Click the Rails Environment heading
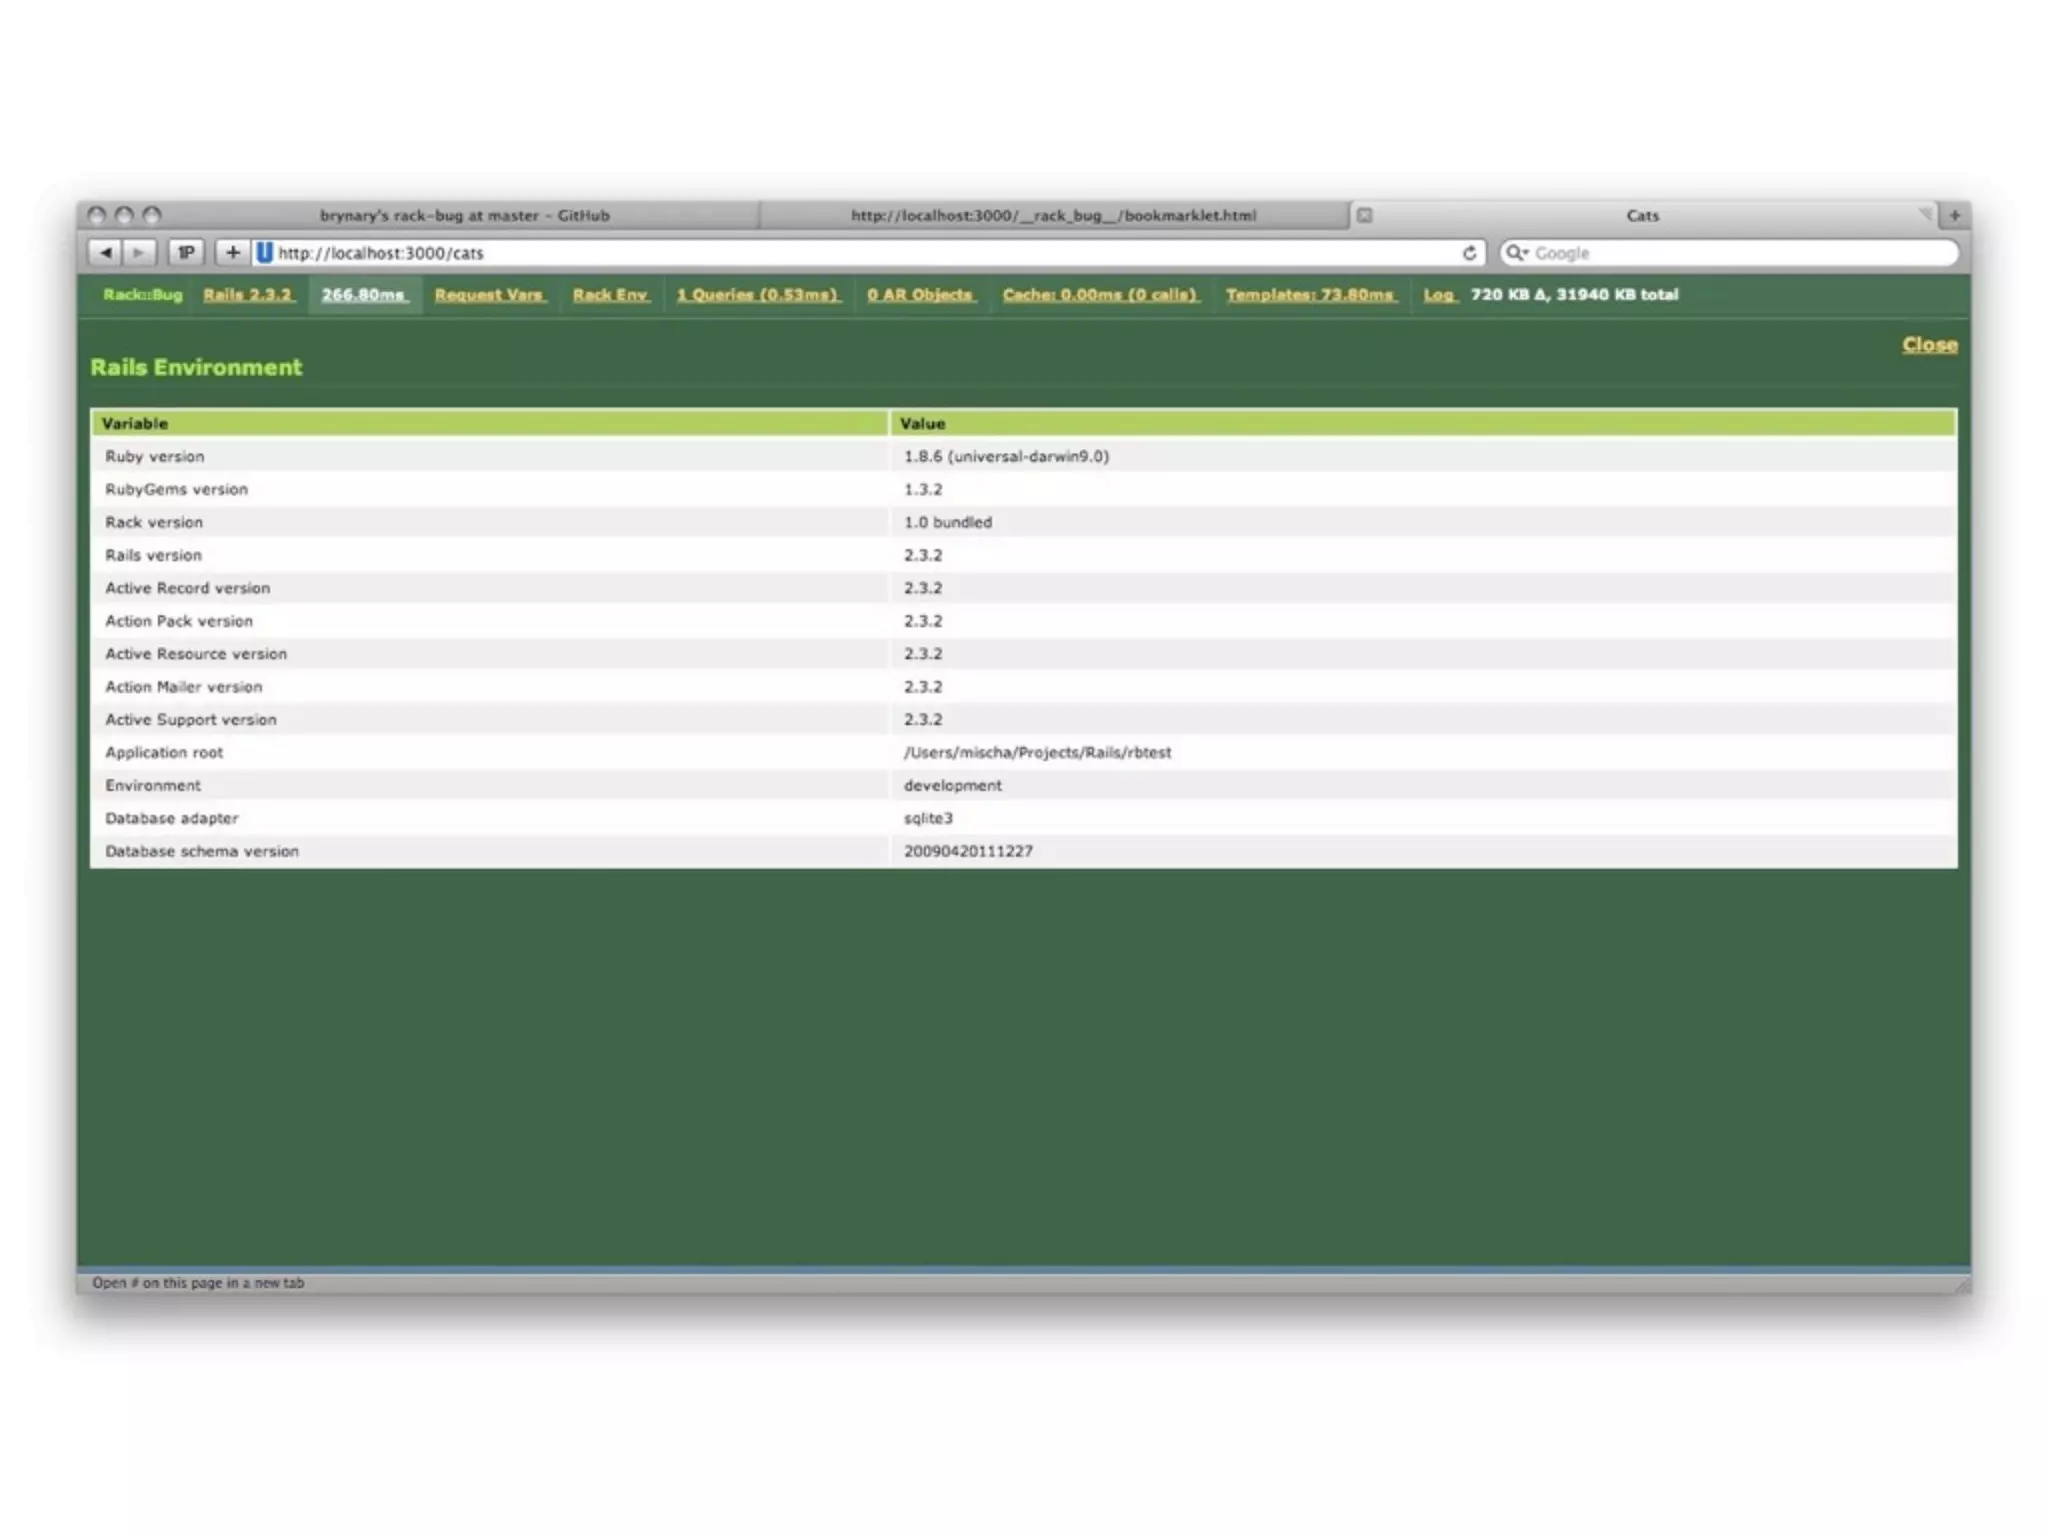Image resolution: width=2048 pixels, height=1536 pixels. [x=196, y=367]
